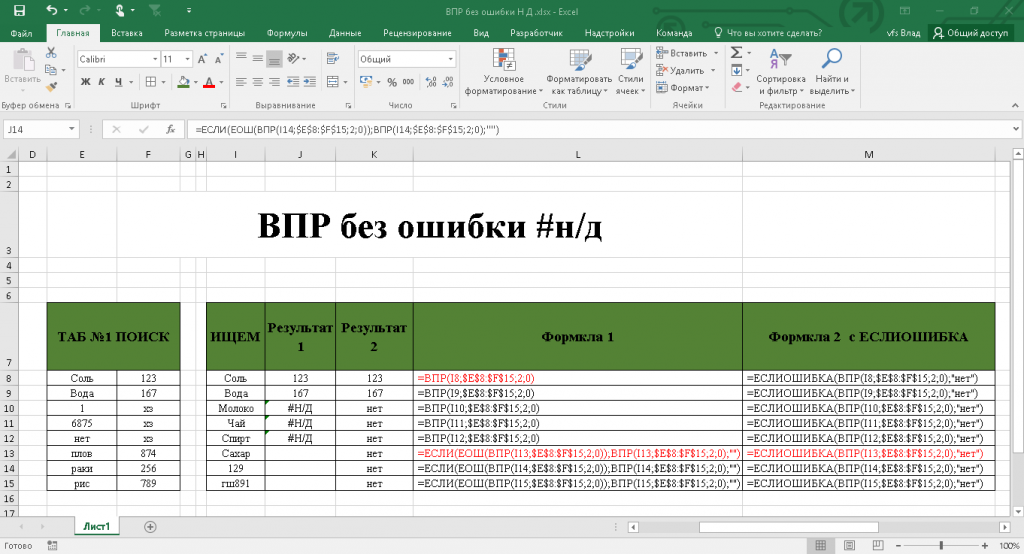The width and height of the screenshot is (1024, 554).
Task: Open Сортировка и фильтр menu
Action: [x=781, y=72]
